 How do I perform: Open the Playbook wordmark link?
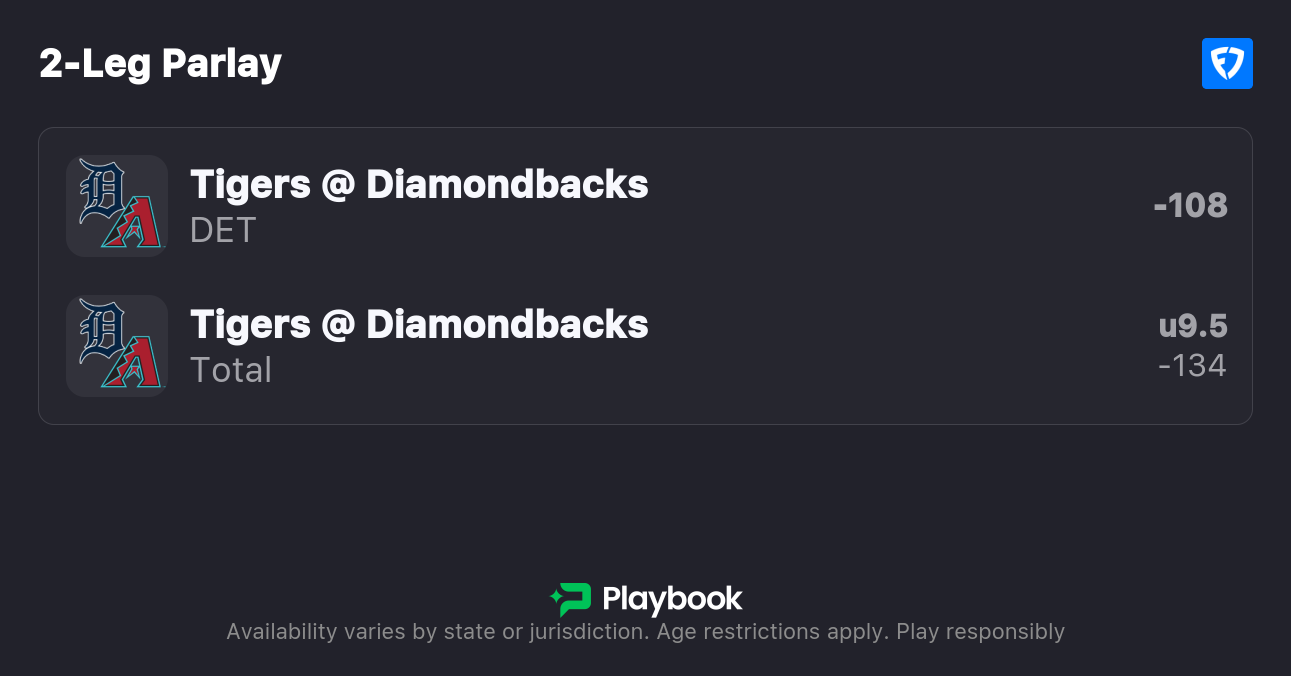(x=672, y=599)
